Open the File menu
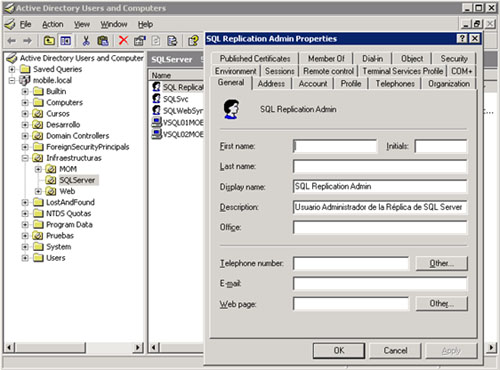Viewport: 500px width, 370px height. (x=25, y=24)
